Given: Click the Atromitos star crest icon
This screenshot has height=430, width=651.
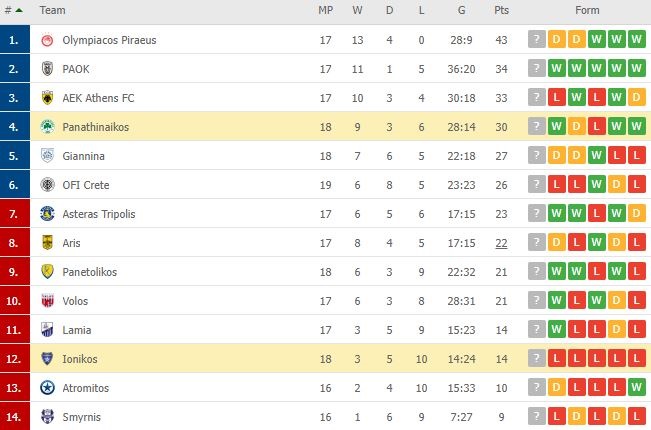Looking at the screenshot, I should 47,388.
